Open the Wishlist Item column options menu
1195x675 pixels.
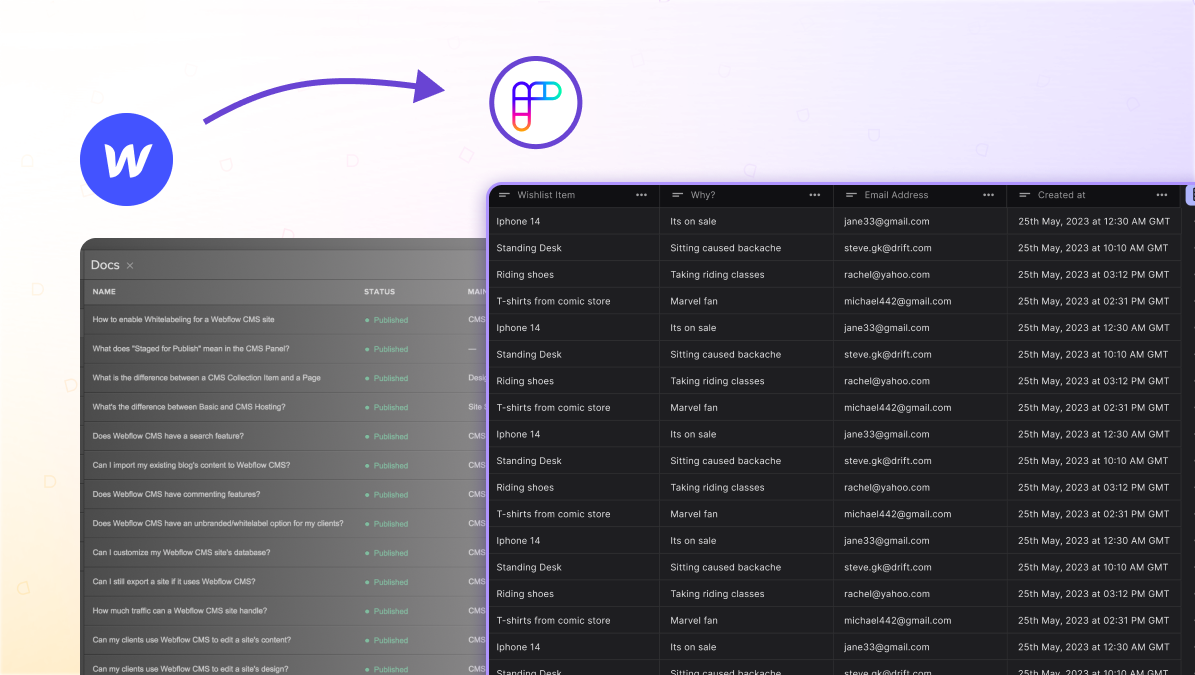tap(642, 195)
